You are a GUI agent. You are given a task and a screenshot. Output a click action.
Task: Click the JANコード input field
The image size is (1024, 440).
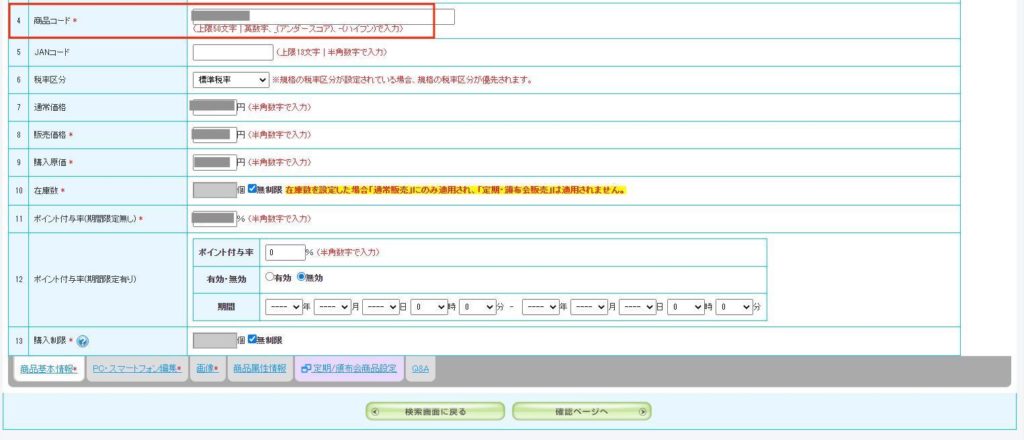click(232, 52)
